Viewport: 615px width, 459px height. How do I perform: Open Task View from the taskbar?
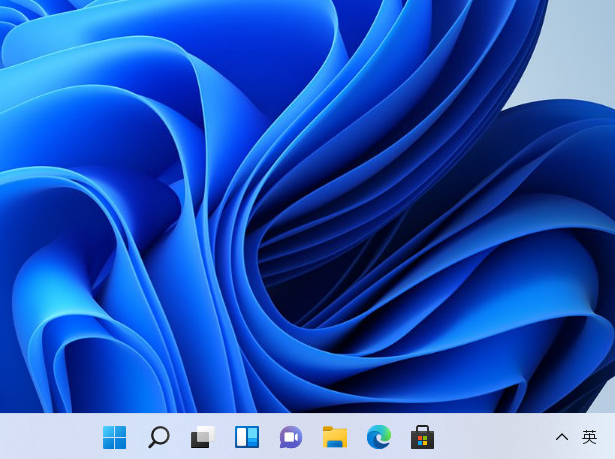pyautogui.click(x=203, y=437)
